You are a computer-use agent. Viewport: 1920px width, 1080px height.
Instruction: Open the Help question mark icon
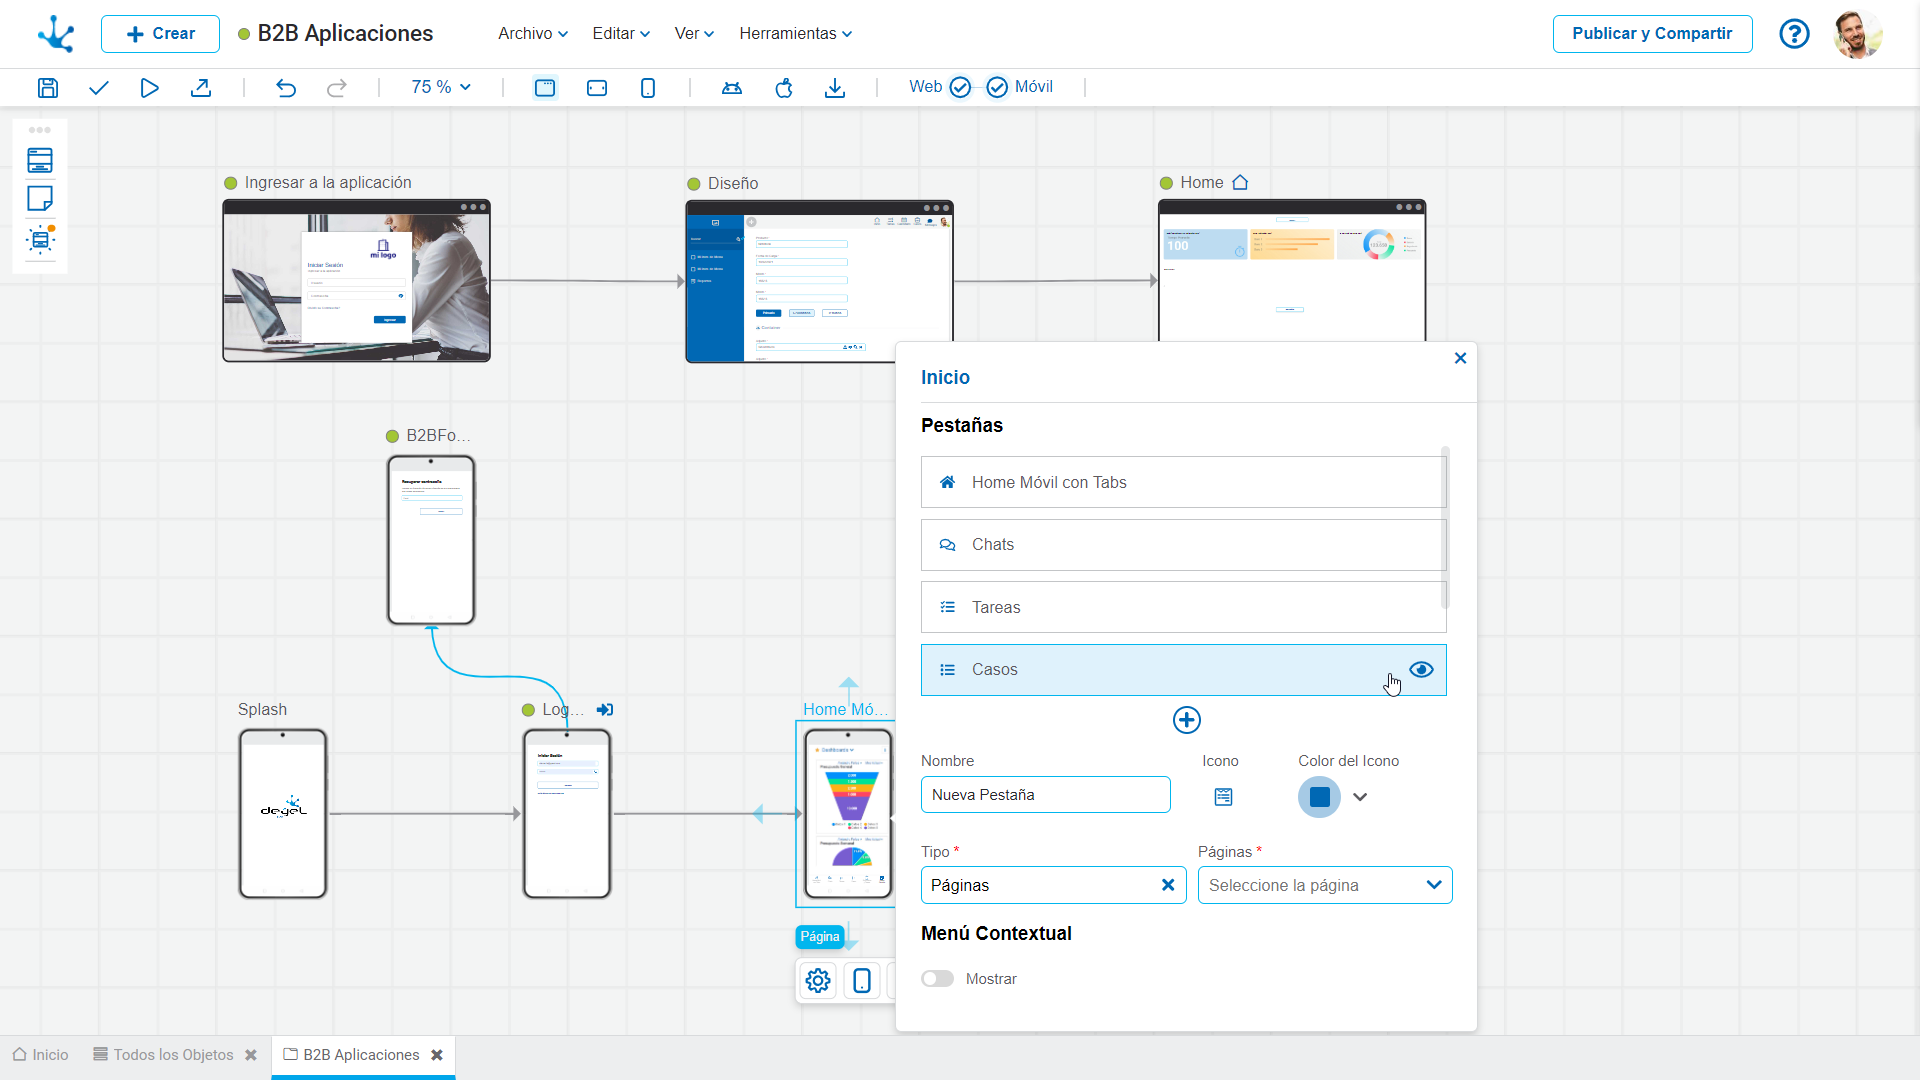1794,34
